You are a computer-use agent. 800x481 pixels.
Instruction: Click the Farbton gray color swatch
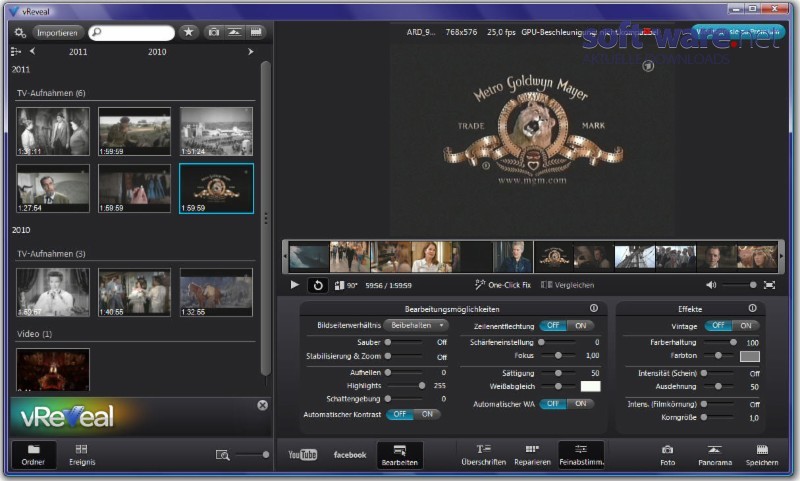(749, 356)
